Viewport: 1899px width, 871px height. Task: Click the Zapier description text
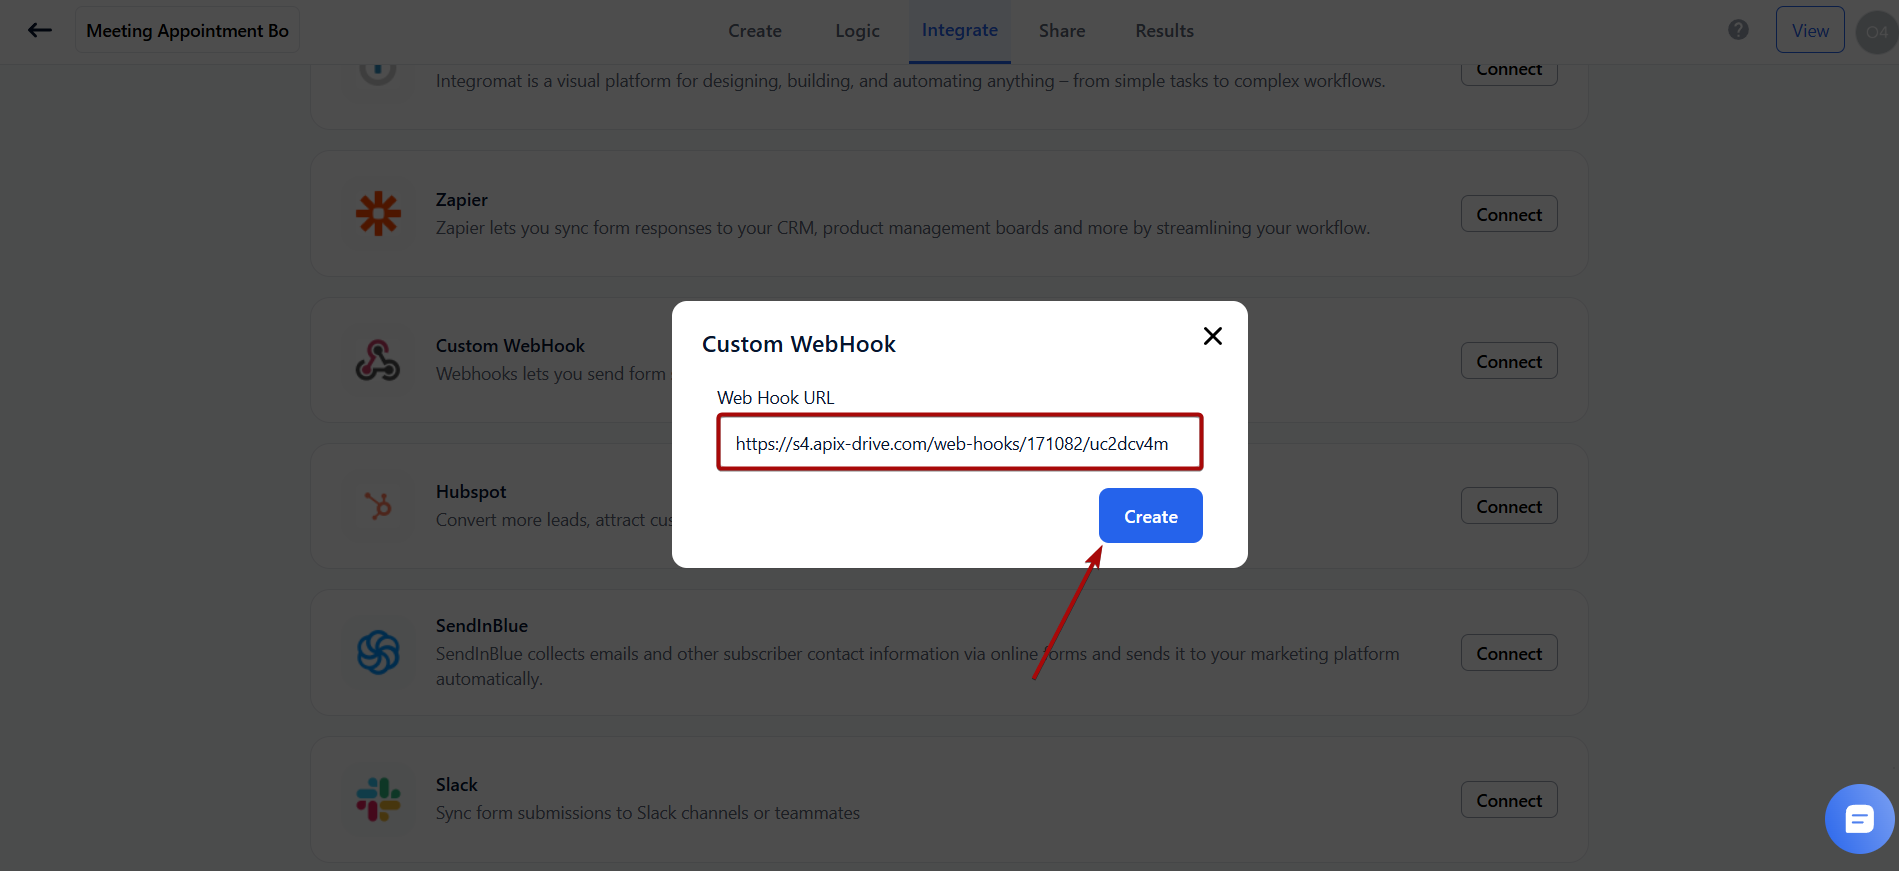click(903, 228)
